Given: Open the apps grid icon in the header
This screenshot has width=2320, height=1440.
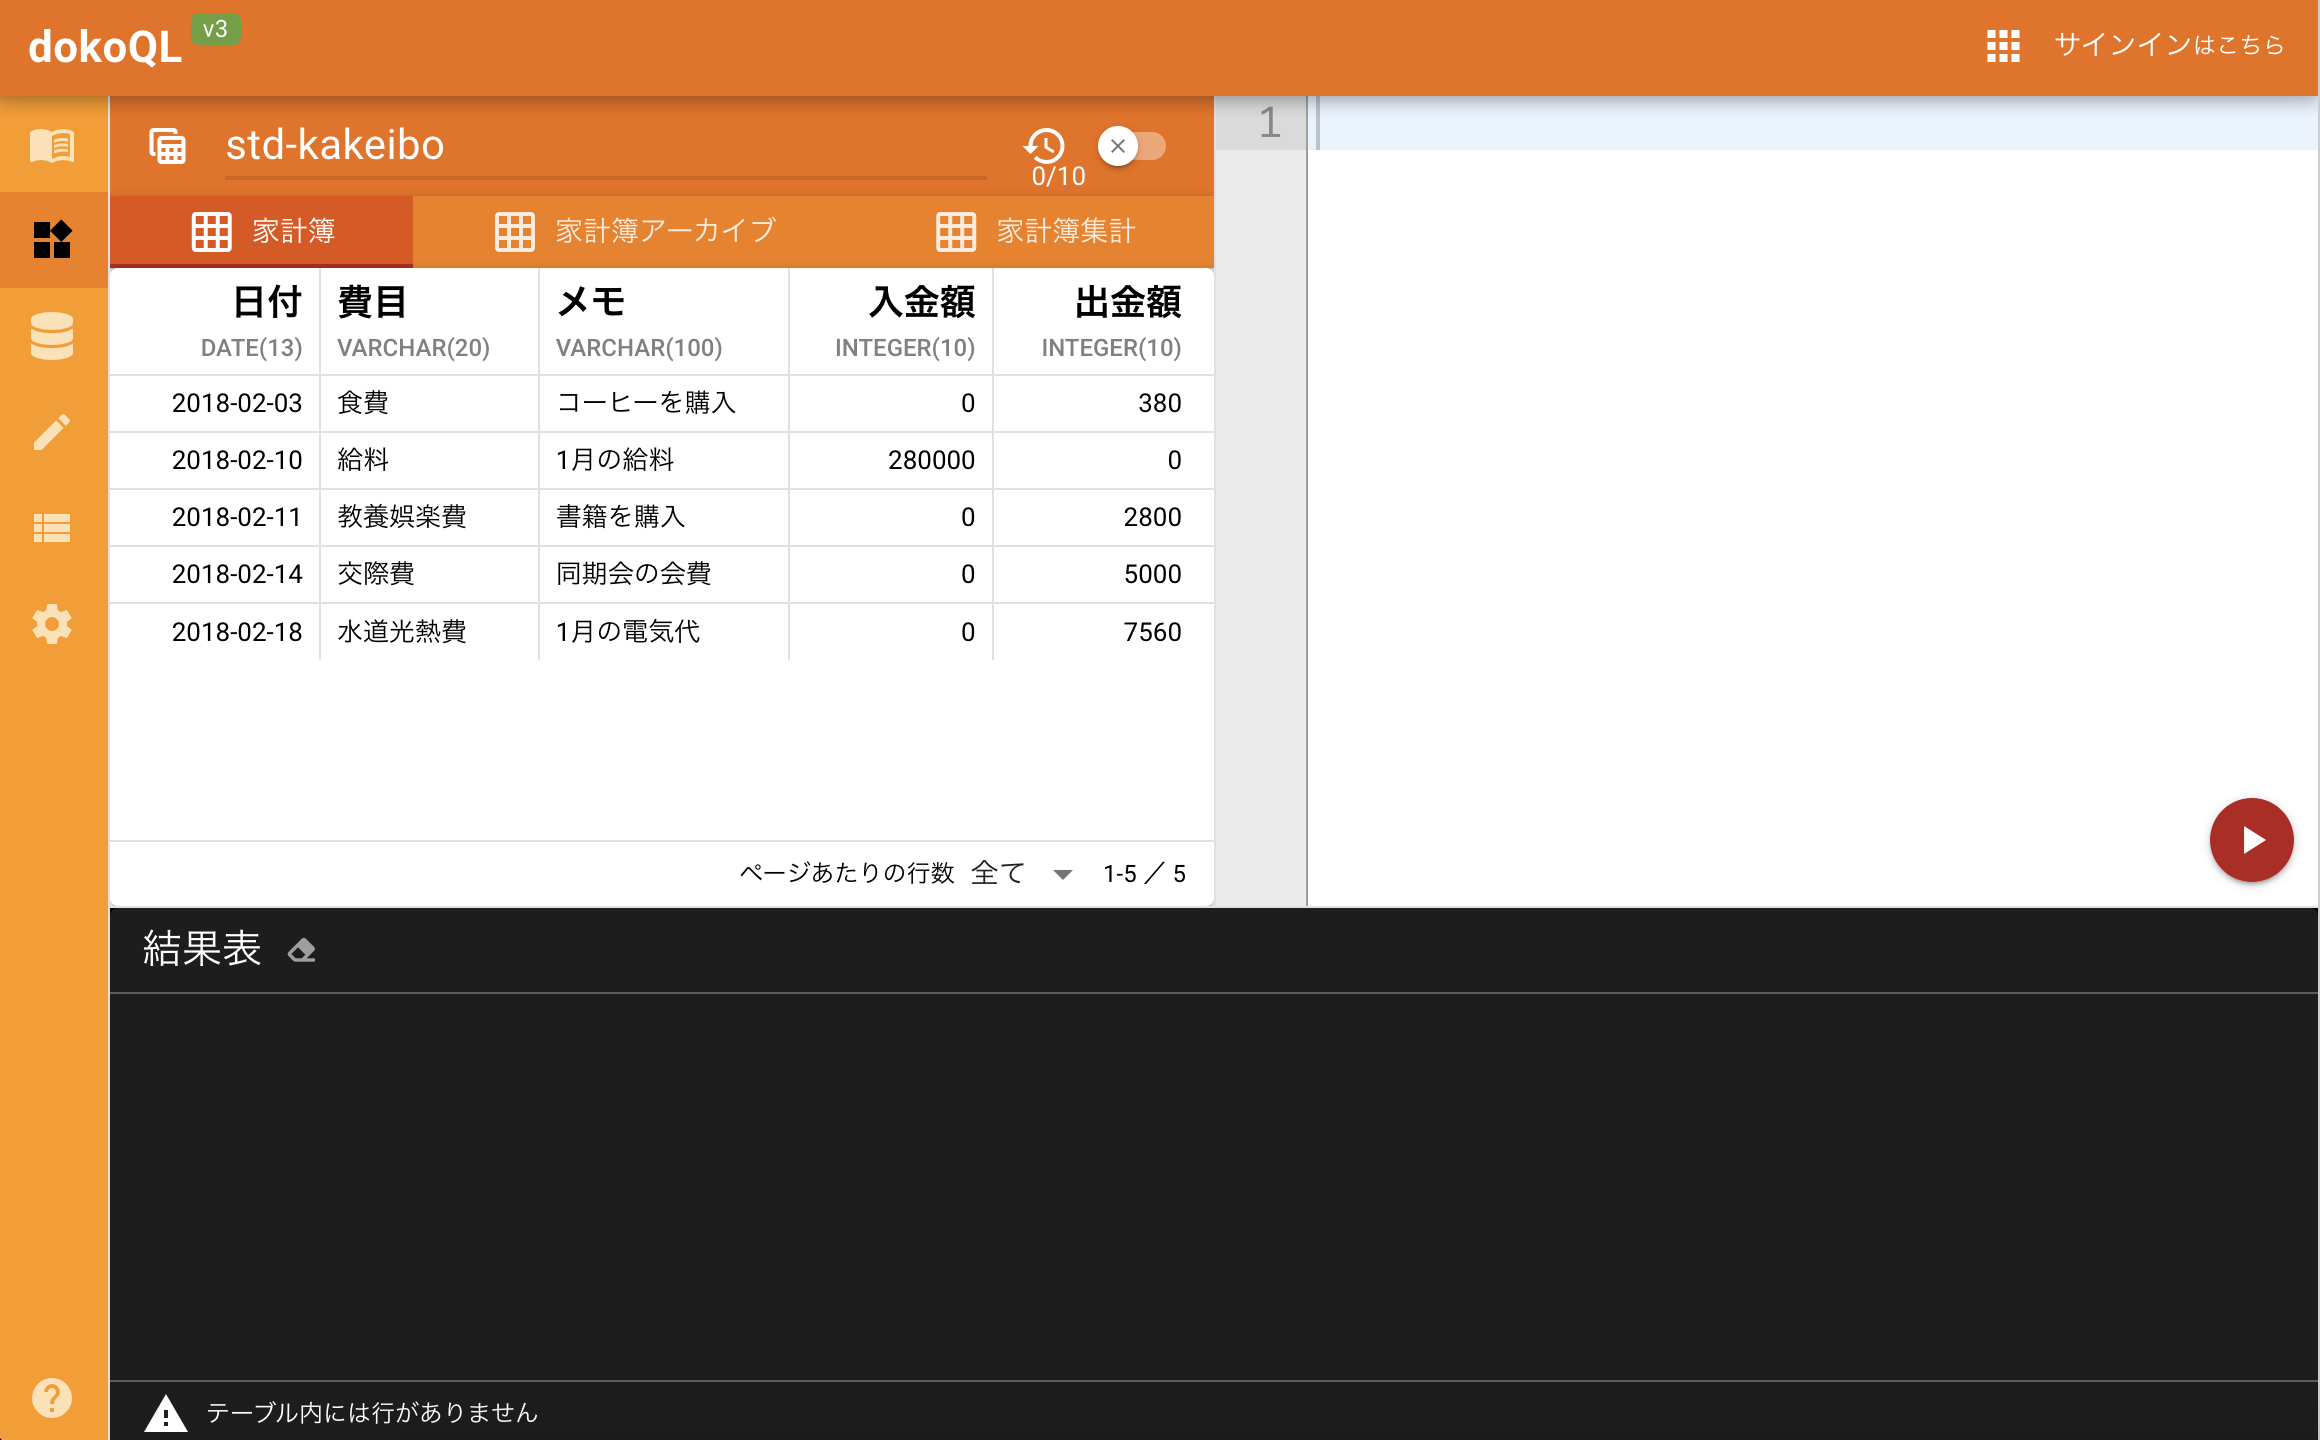Looking at the screenshot, I should [x=2001, y=46].
